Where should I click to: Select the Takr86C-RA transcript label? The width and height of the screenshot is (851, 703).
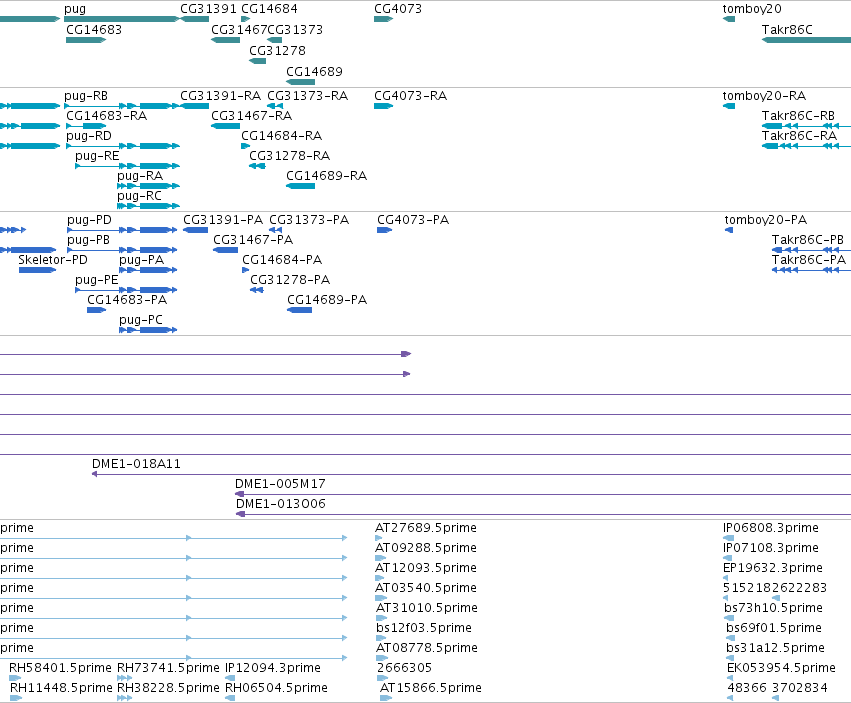(799, 136)
